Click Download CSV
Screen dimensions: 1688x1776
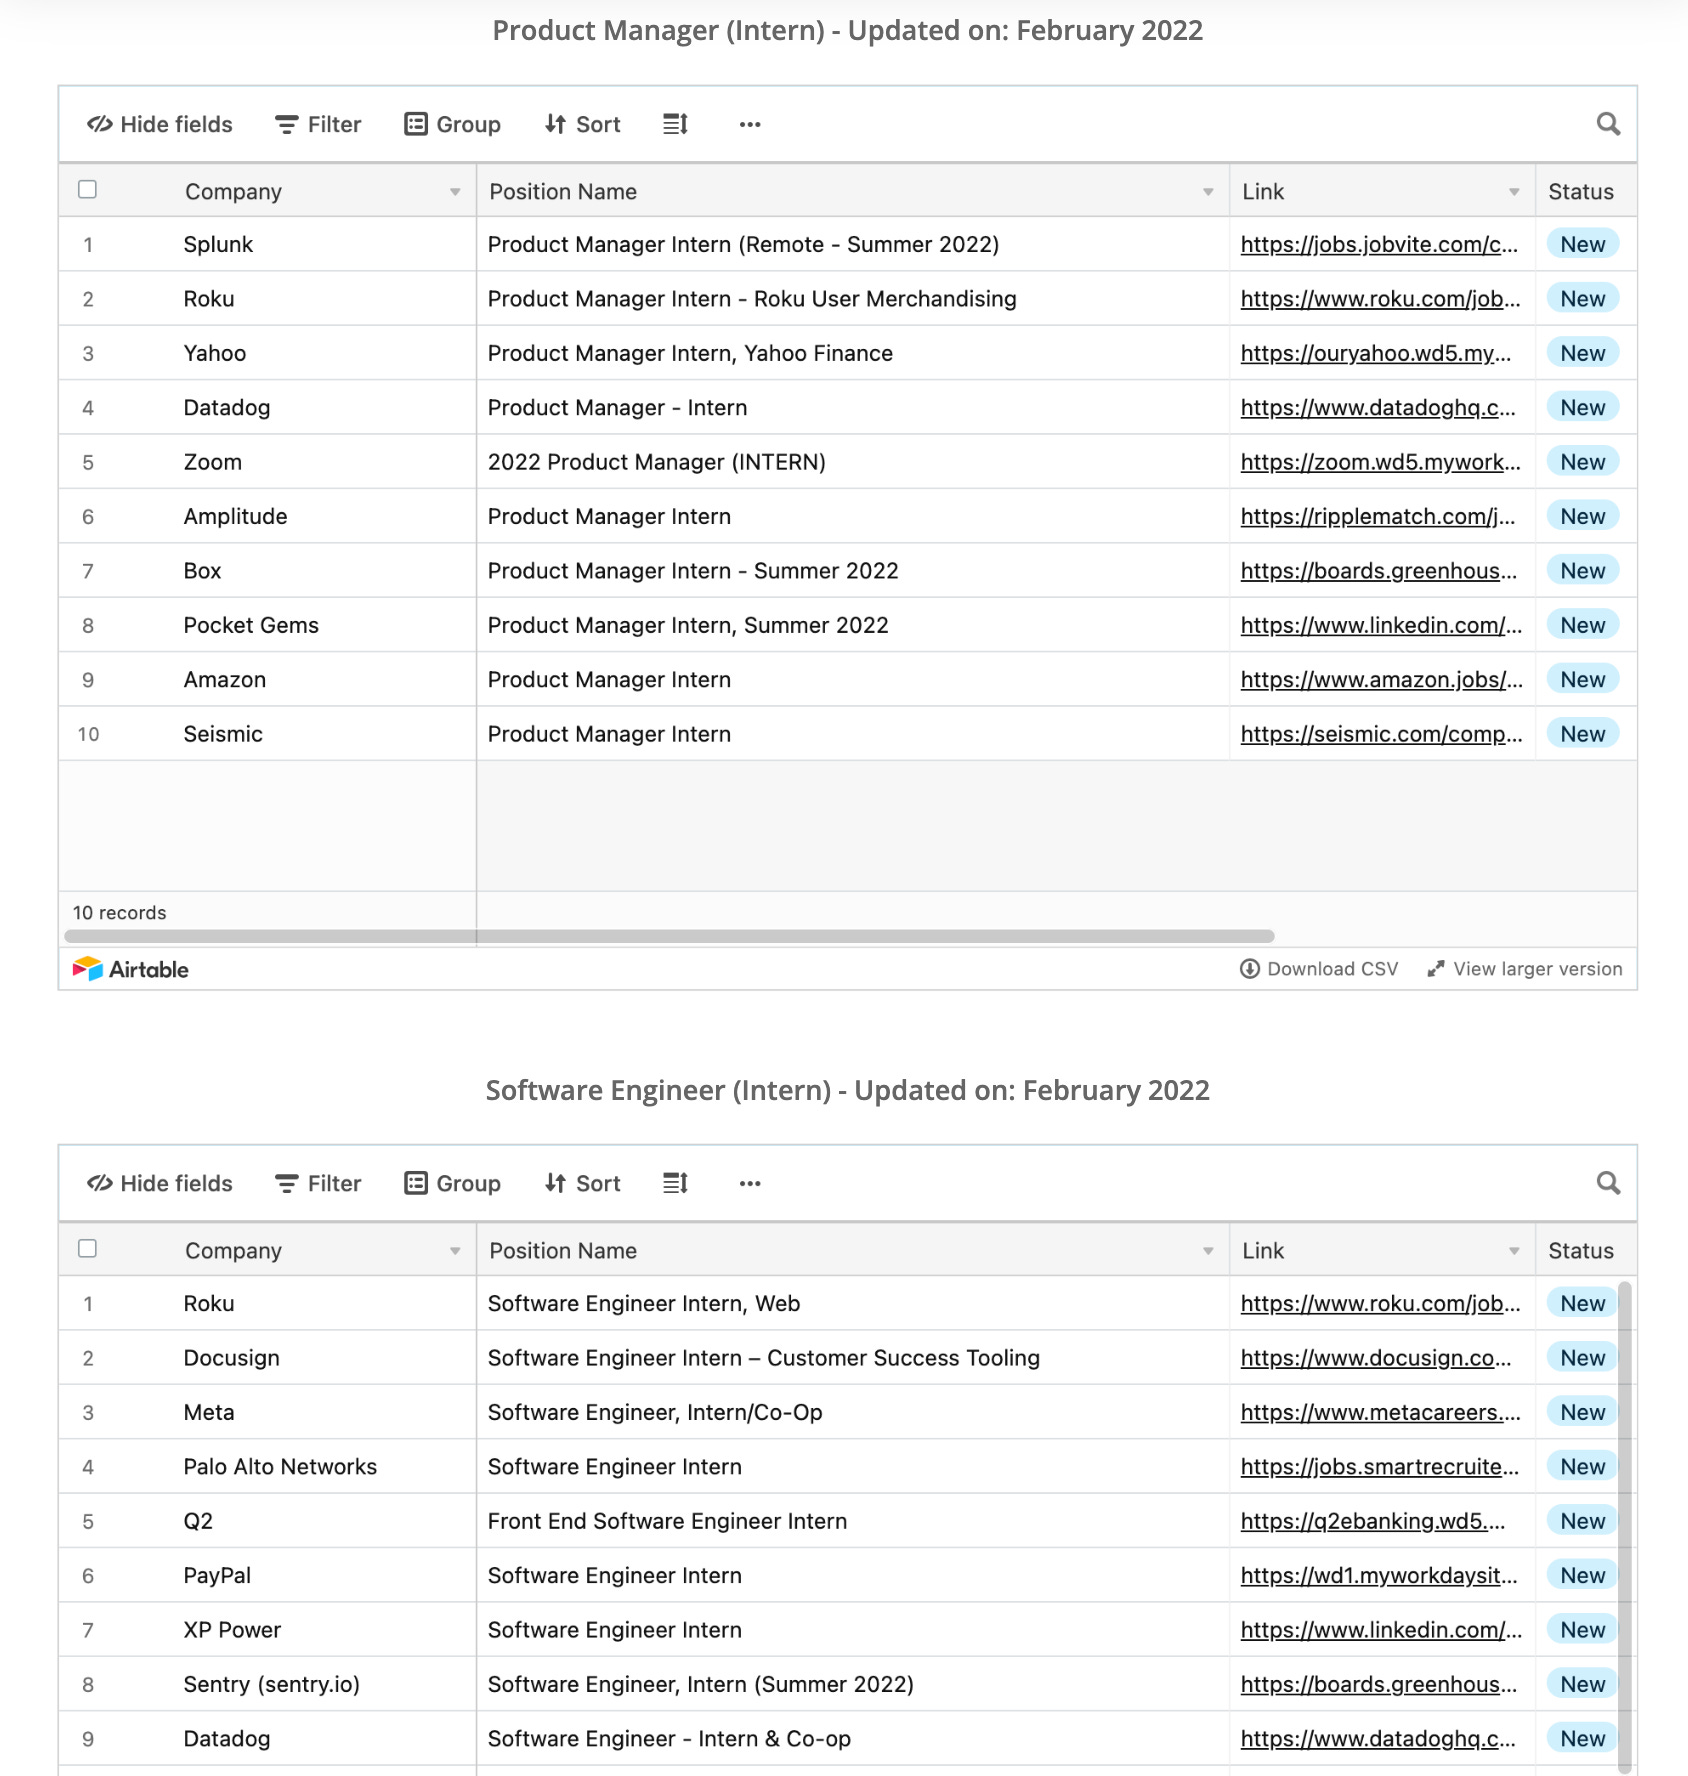[1319, 969]
